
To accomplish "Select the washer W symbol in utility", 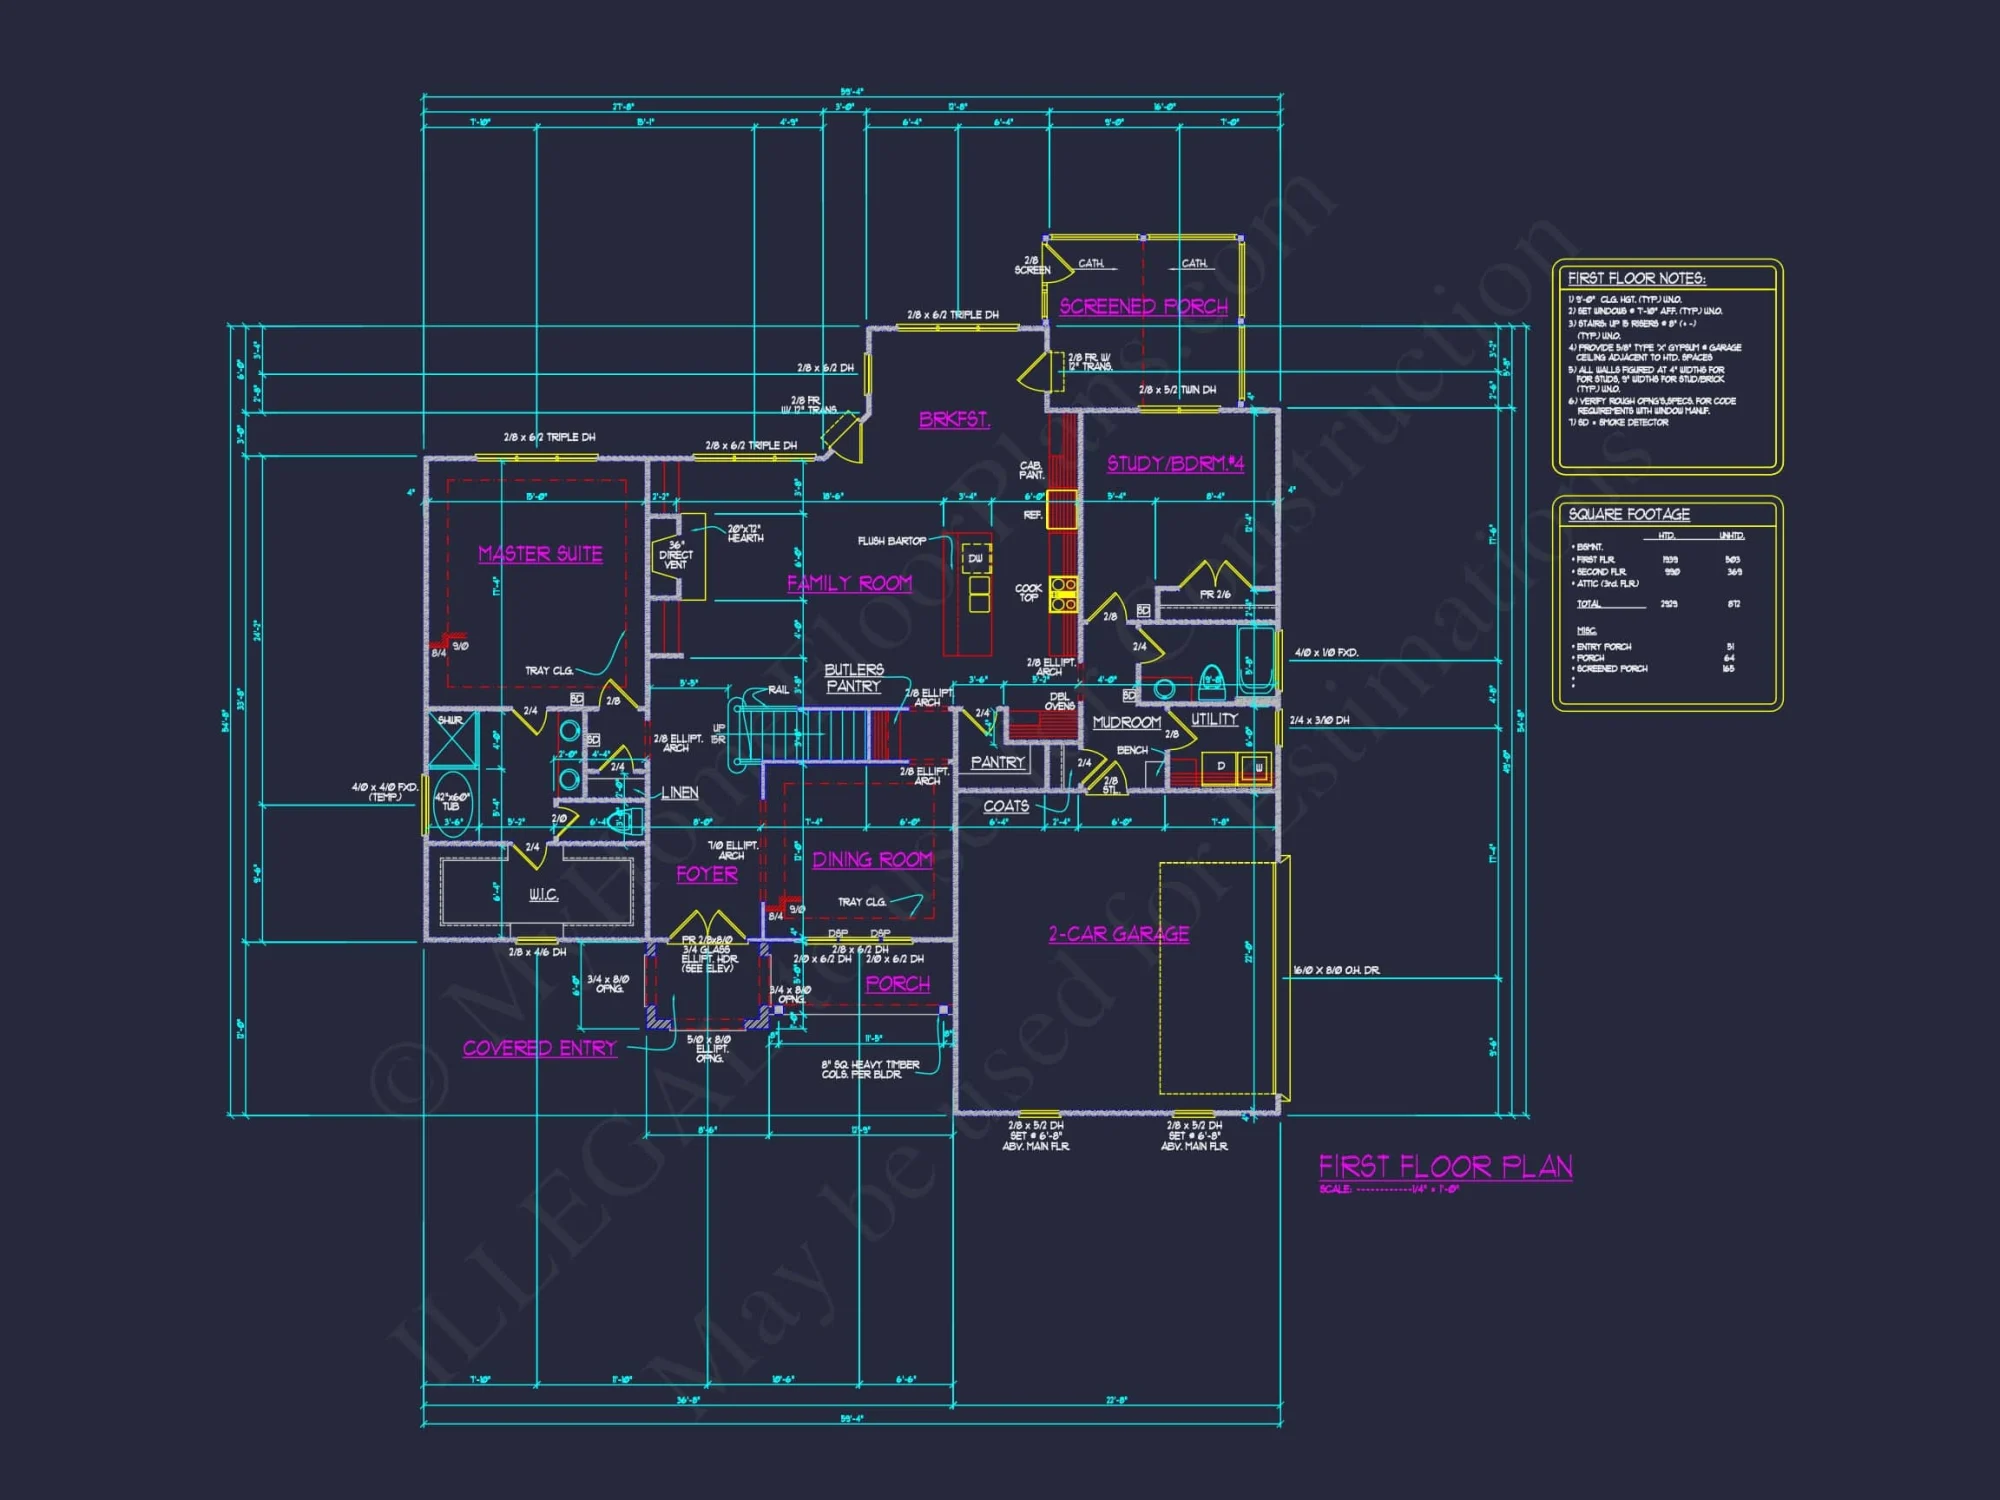I will pyautogui.click(x=1256, y=767).
